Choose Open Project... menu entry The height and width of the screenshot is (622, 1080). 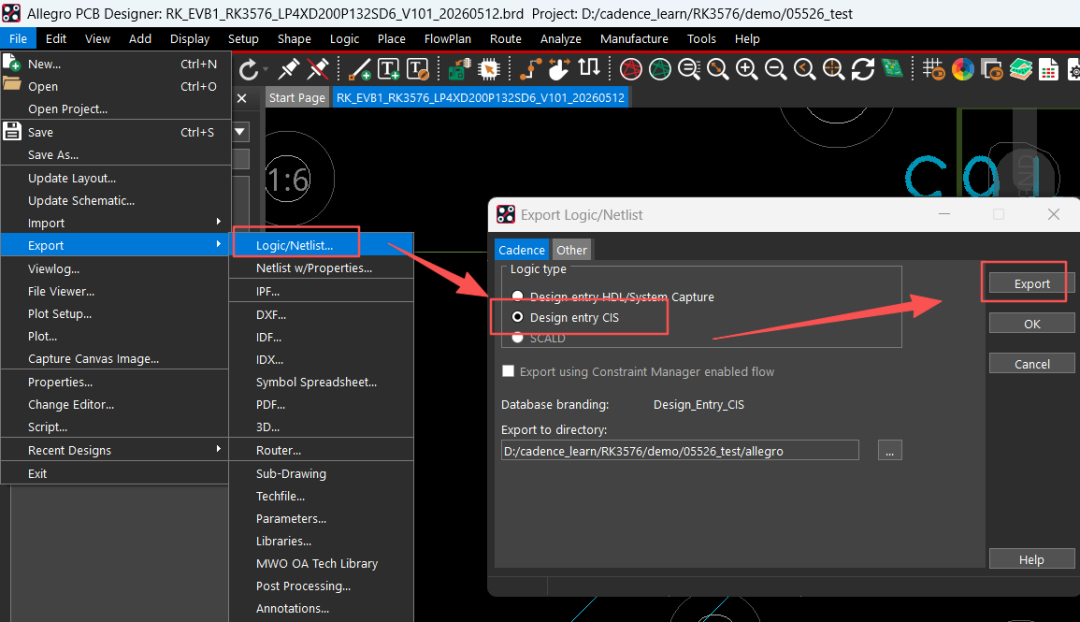[x=114, y=109]
